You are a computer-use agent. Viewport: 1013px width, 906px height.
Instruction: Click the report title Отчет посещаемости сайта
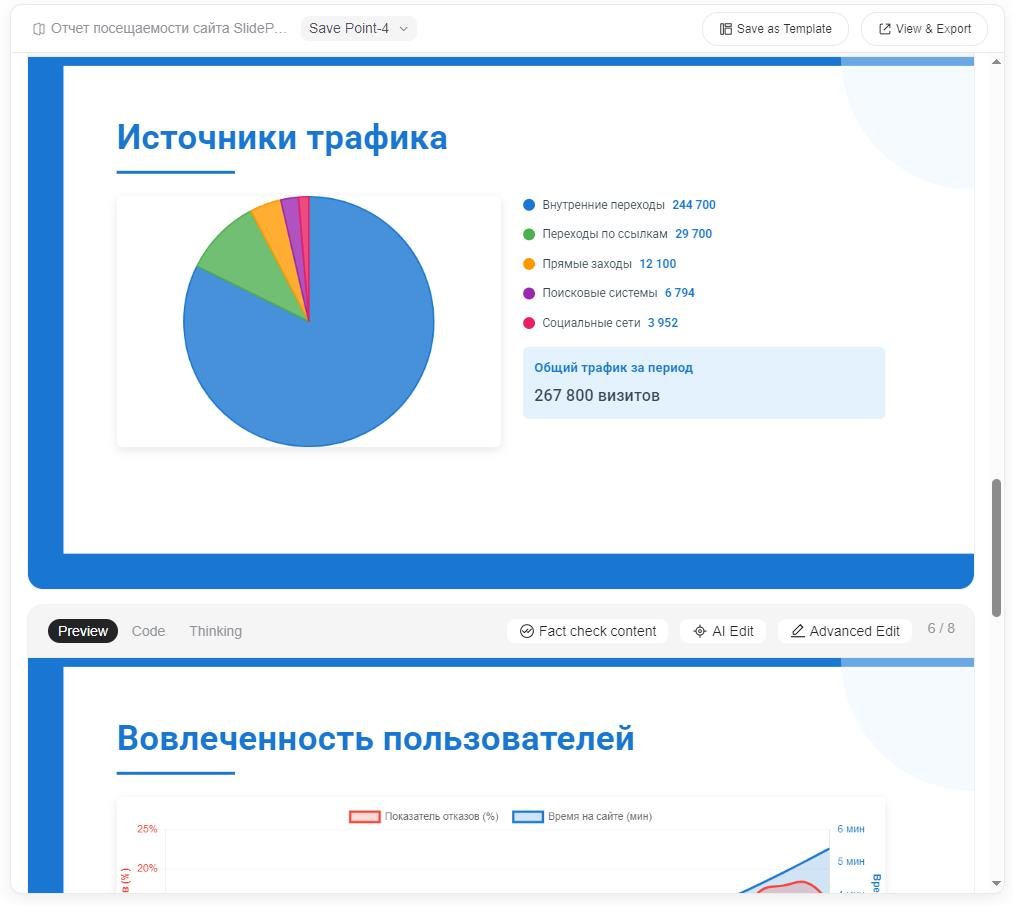point(169,28)
